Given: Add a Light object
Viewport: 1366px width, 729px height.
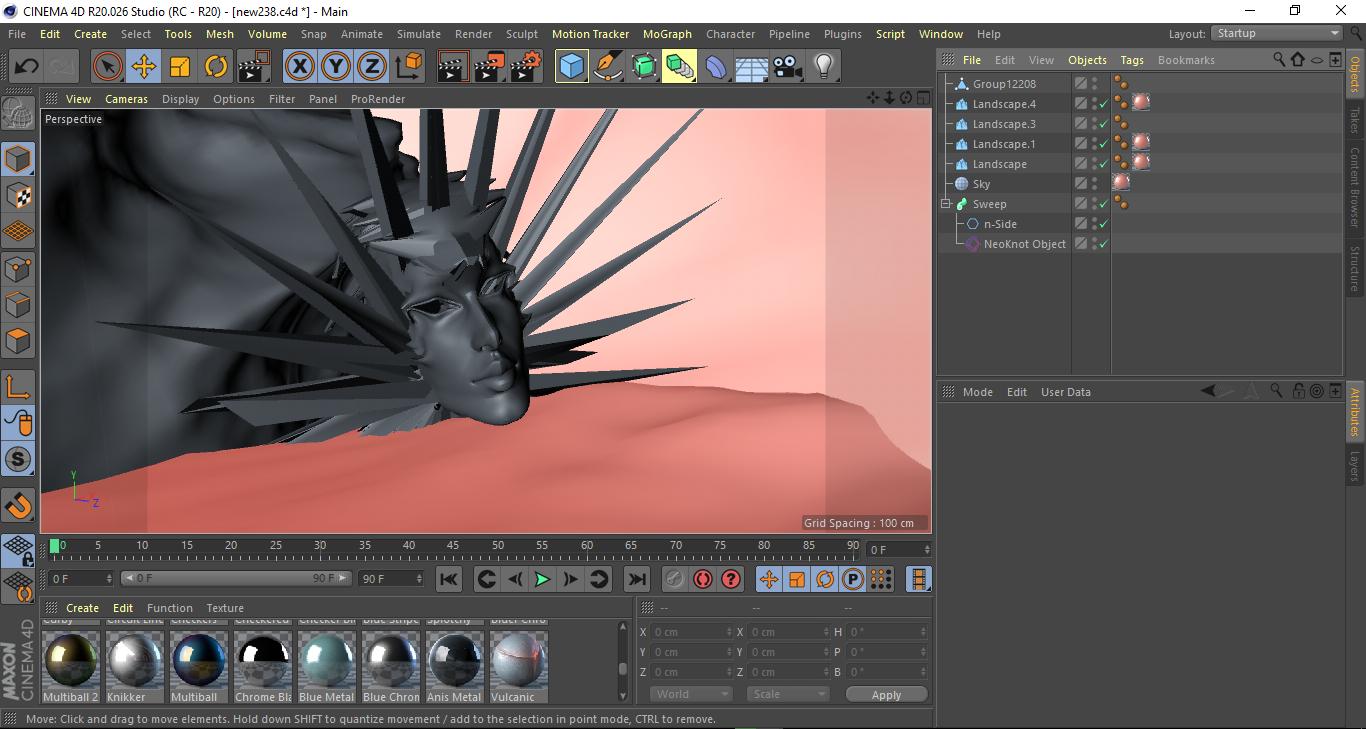Looking at the screenshot, I should 824,67.
